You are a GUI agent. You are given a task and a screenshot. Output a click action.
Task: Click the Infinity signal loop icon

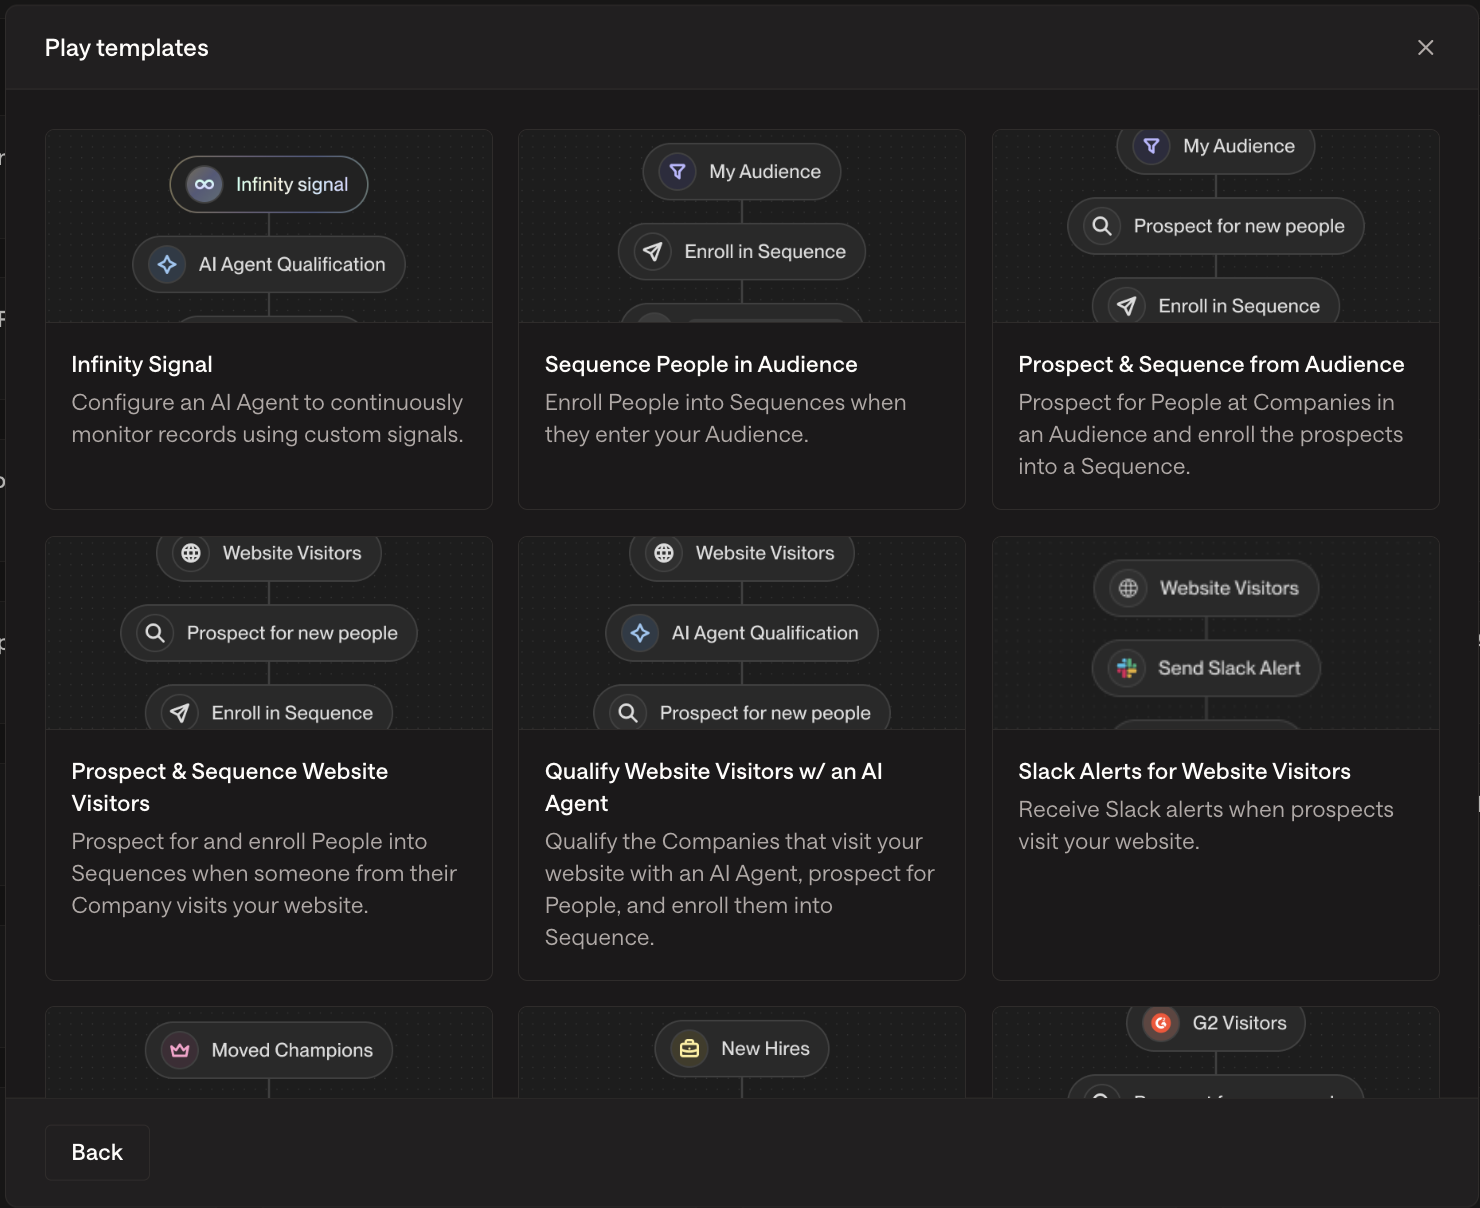tap(204, 184)
